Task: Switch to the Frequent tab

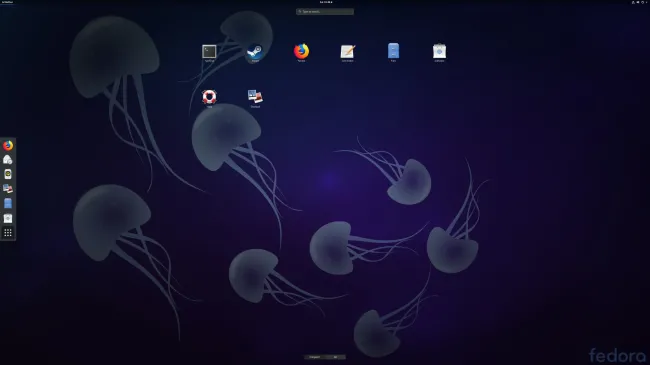Action: pyautogui.click(x=315, y=357)
